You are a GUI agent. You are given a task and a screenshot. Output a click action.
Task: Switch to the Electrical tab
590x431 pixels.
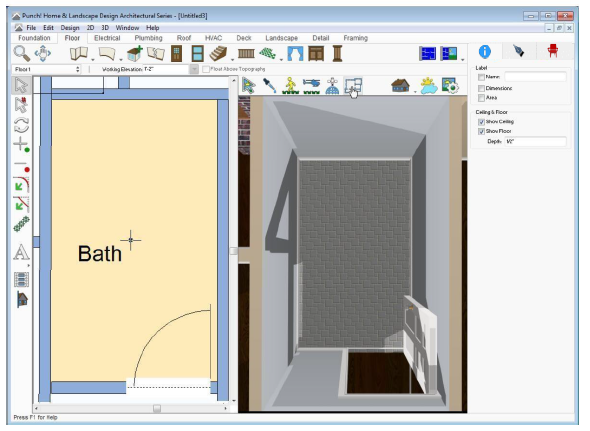pyautogui.click(x=107, y=38)
